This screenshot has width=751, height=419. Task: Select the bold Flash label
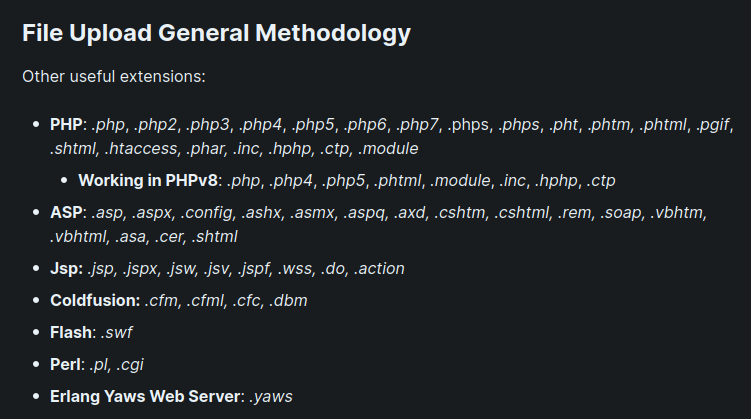click(72, 332)
